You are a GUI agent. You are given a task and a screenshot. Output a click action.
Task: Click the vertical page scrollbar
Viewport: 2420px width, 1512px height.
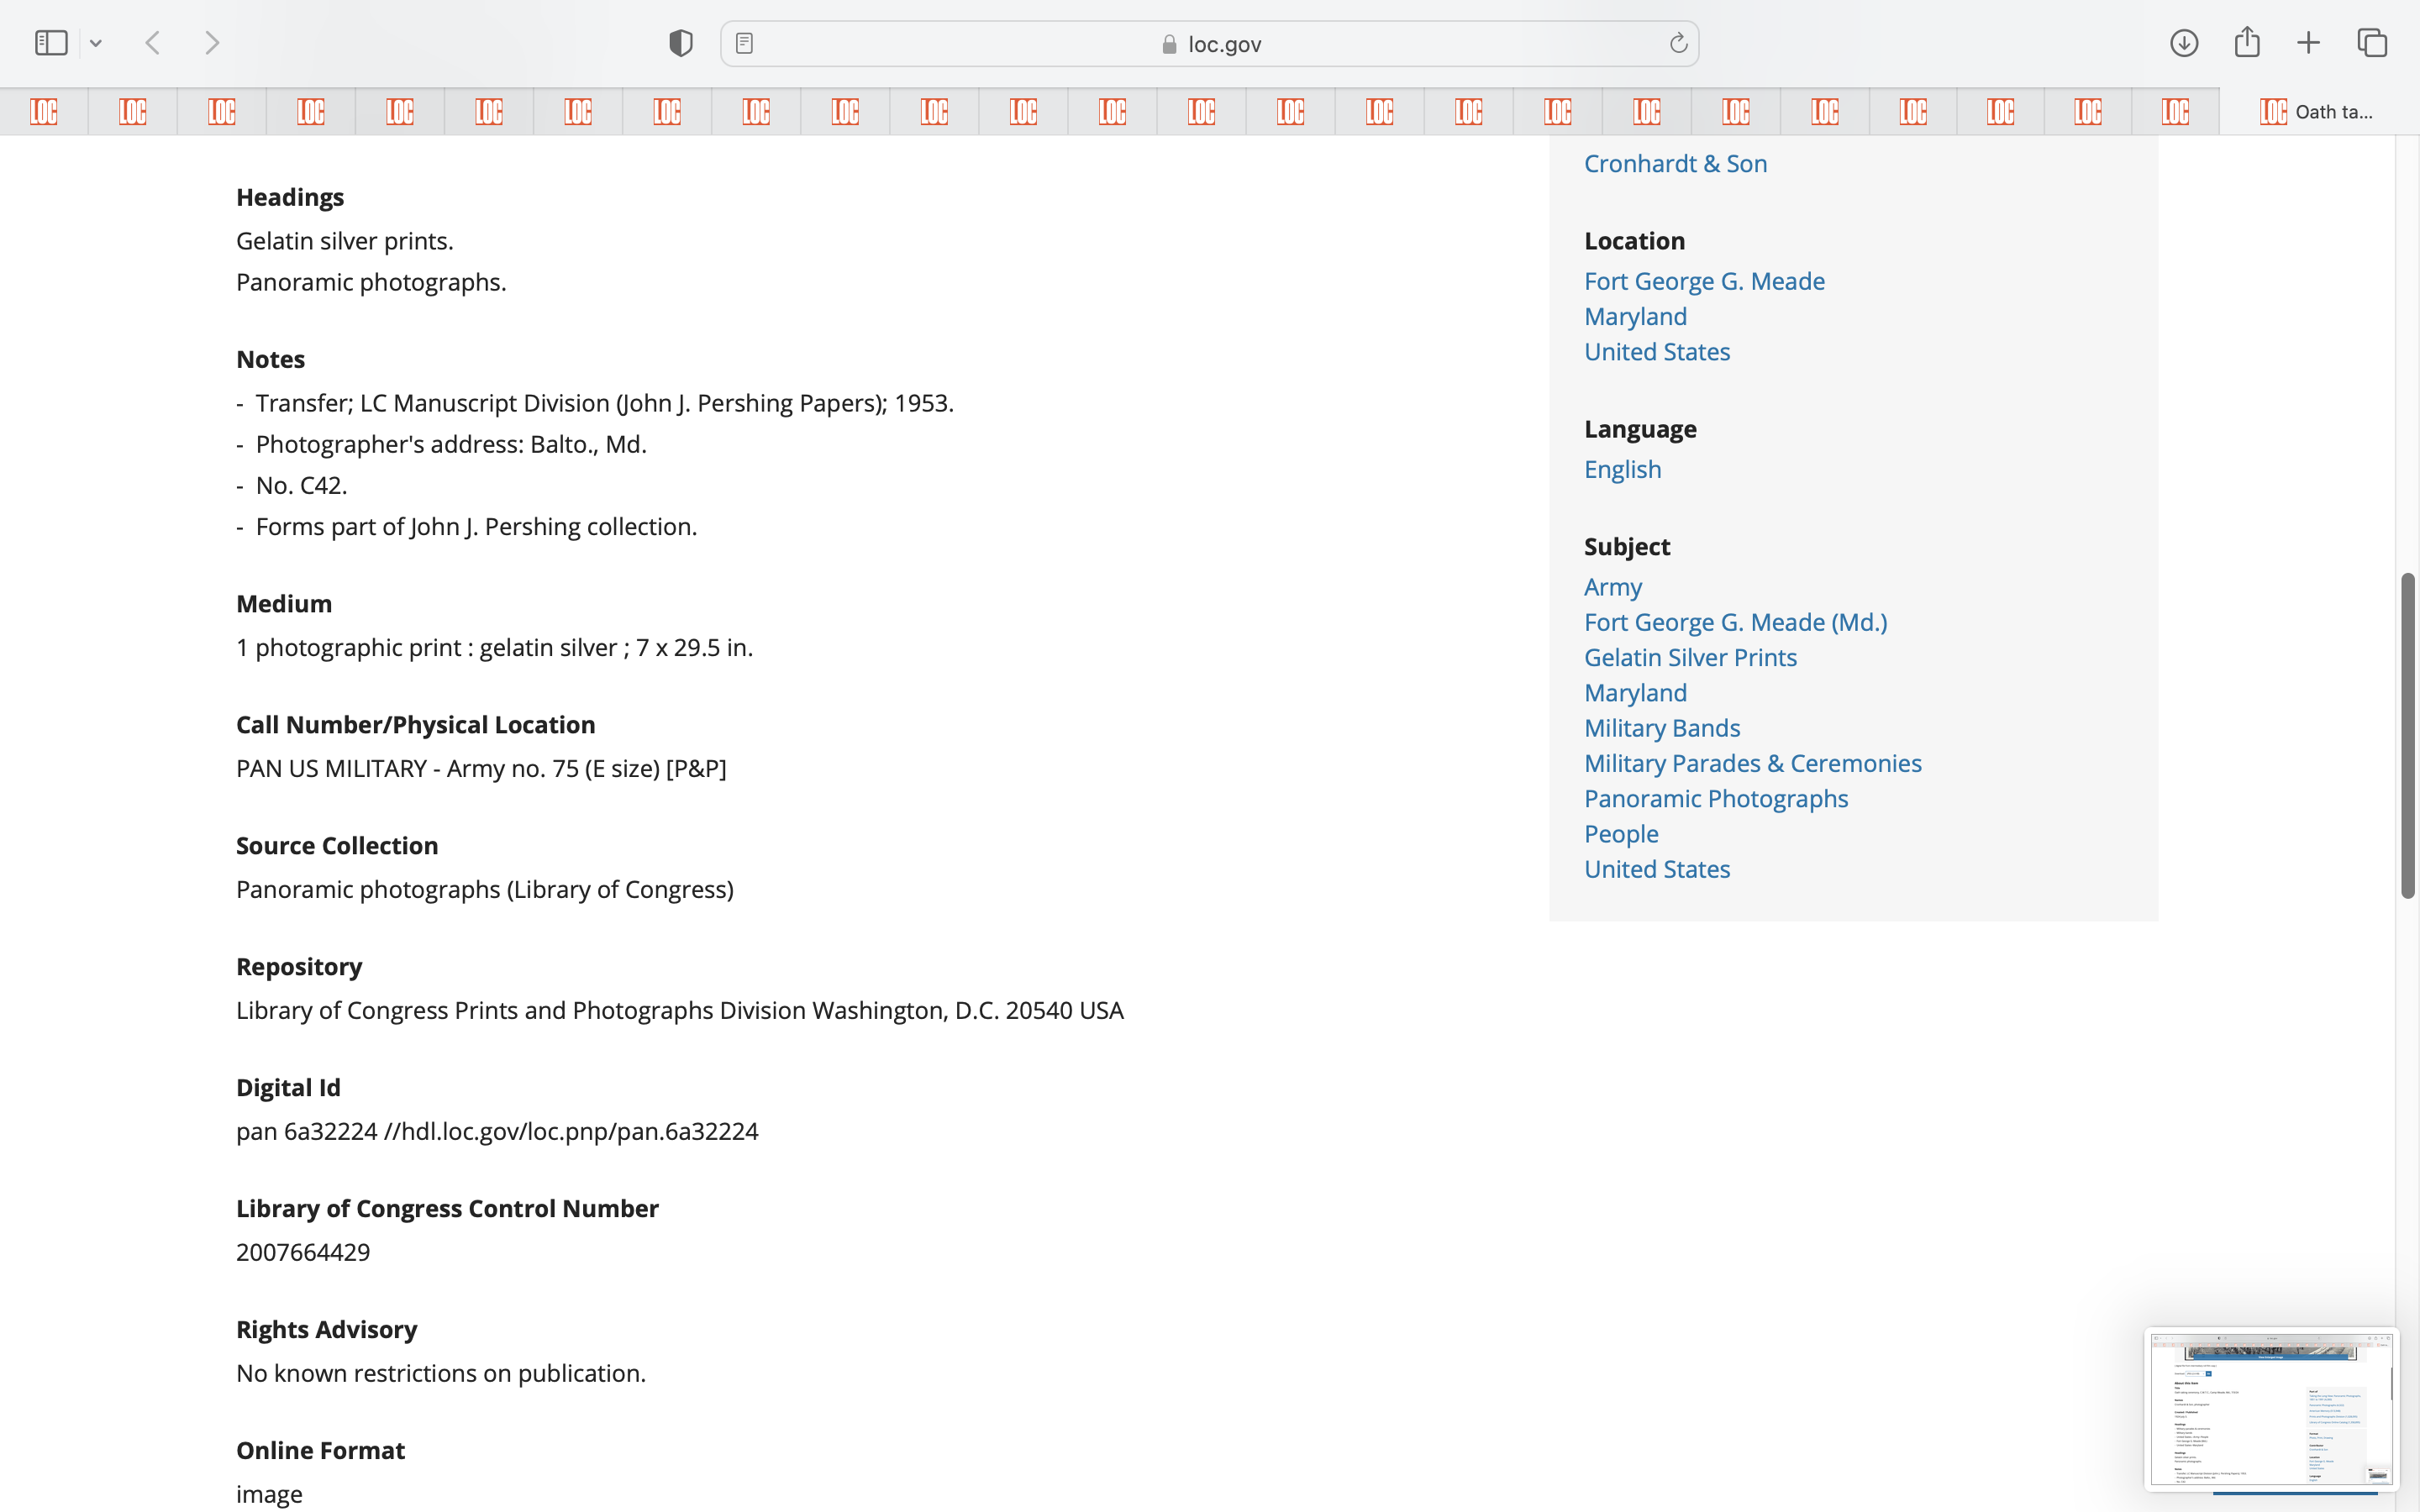point(2407,735)
